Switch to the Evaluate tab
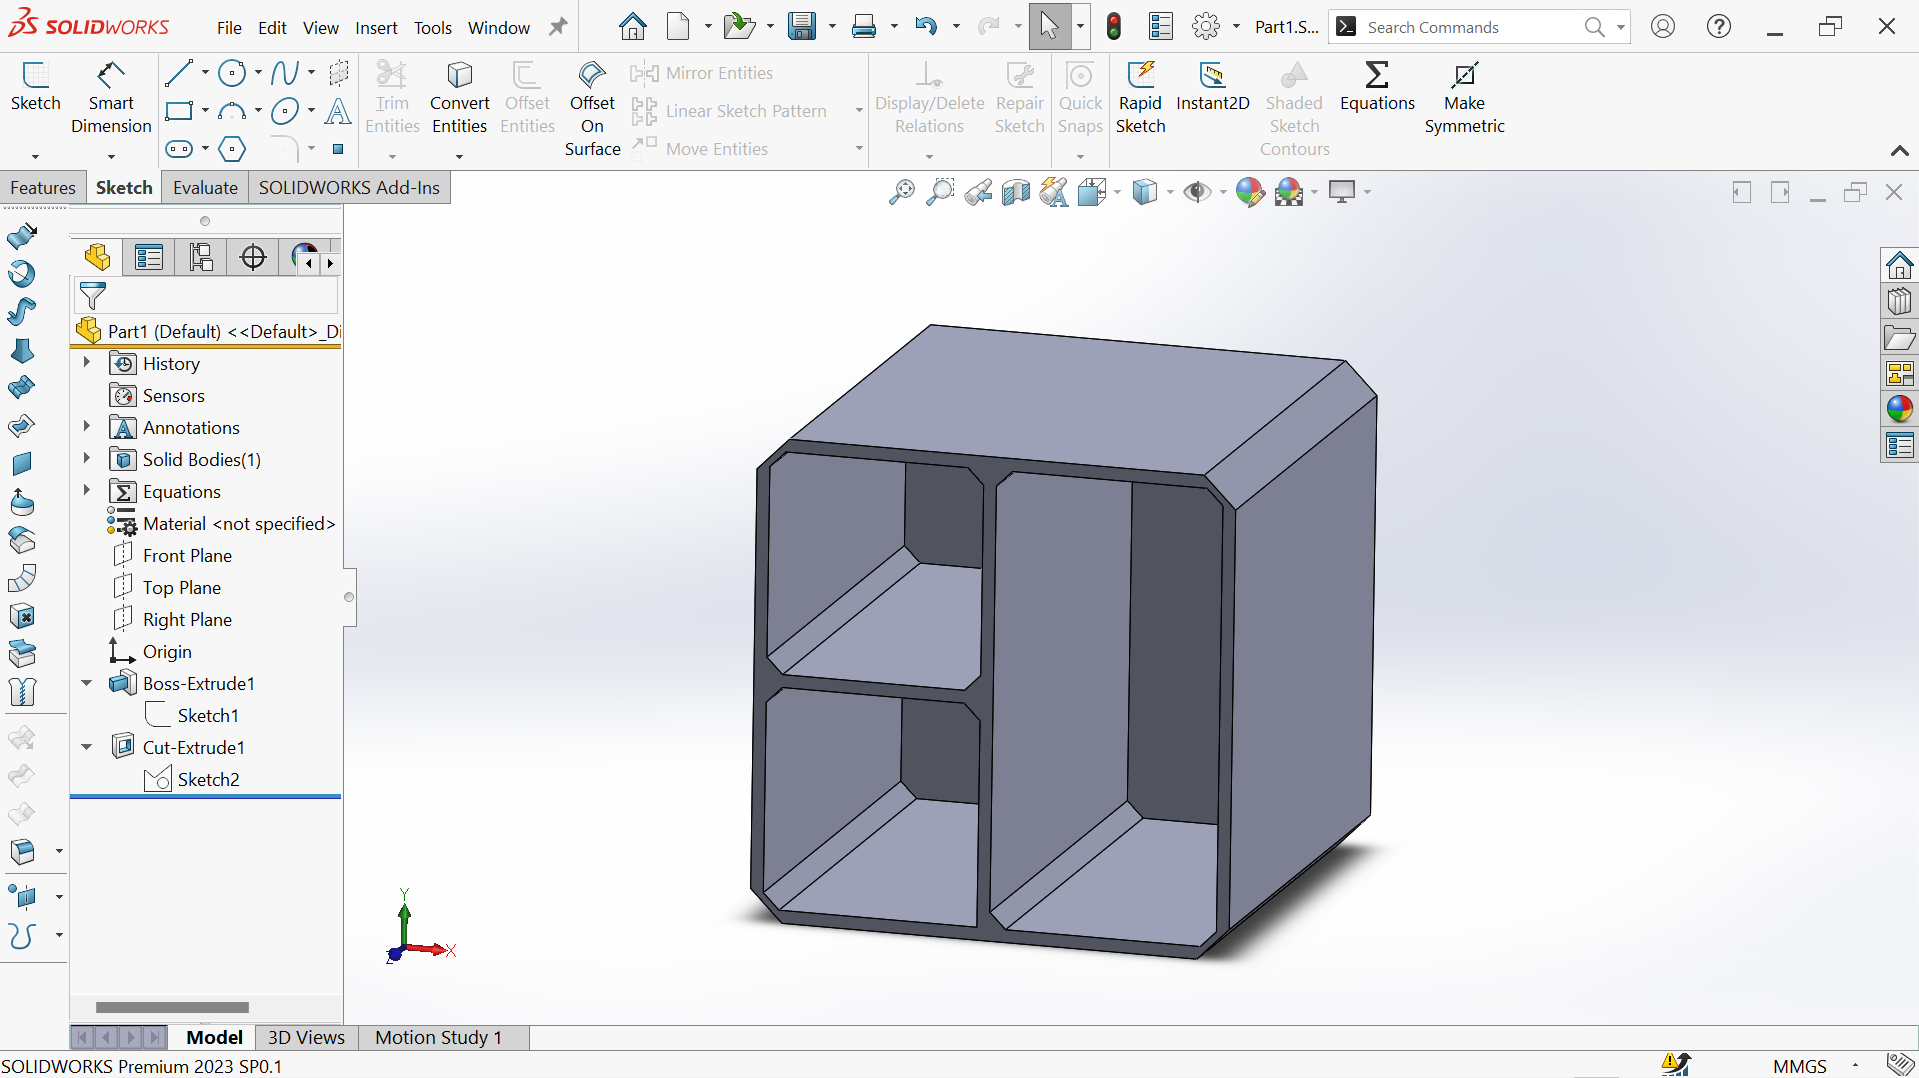 pyautogui.click(x=205, y=188)
